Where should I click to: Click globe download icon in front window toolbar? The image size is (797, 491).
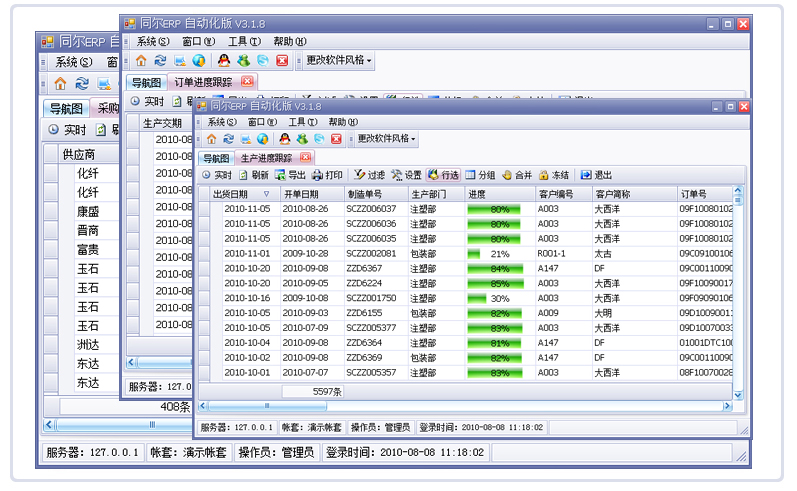tap(262, 139)
